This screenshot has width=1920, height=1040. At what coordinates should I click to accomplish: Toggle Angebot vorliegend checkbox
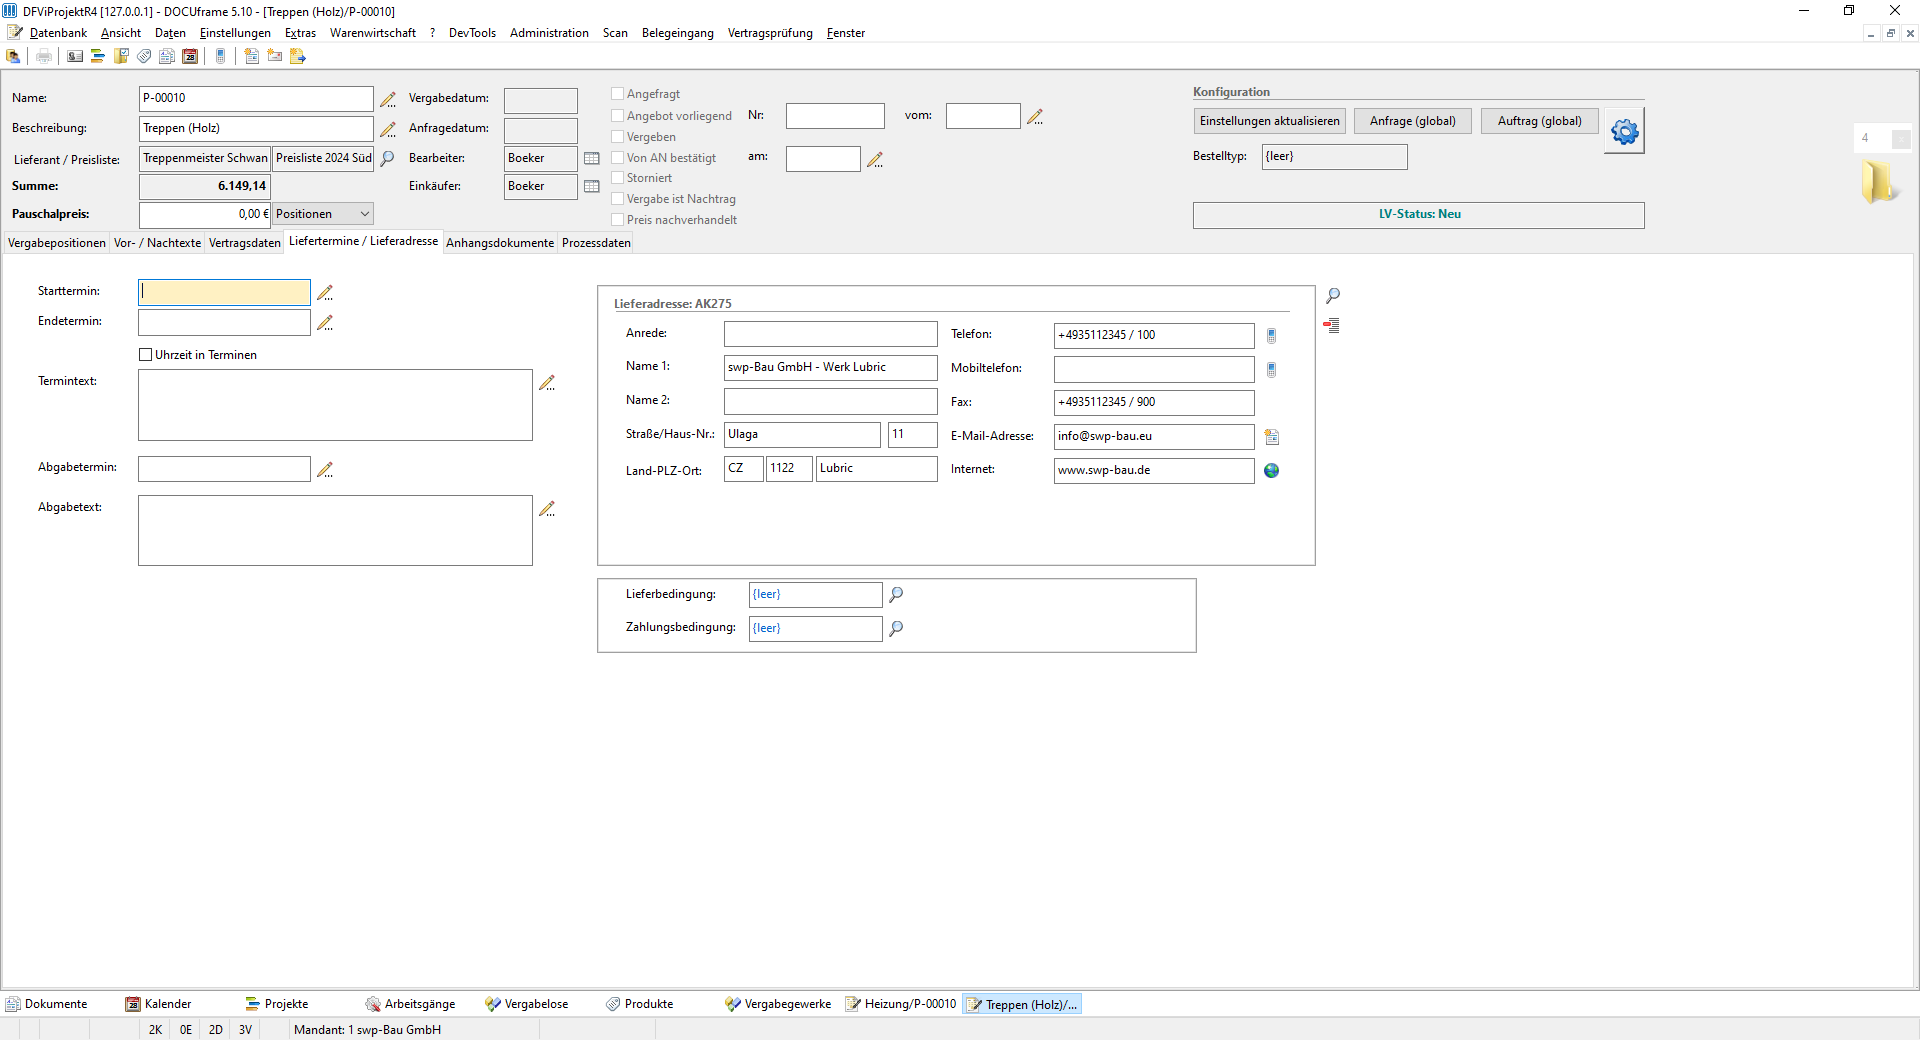click(618, 116)
